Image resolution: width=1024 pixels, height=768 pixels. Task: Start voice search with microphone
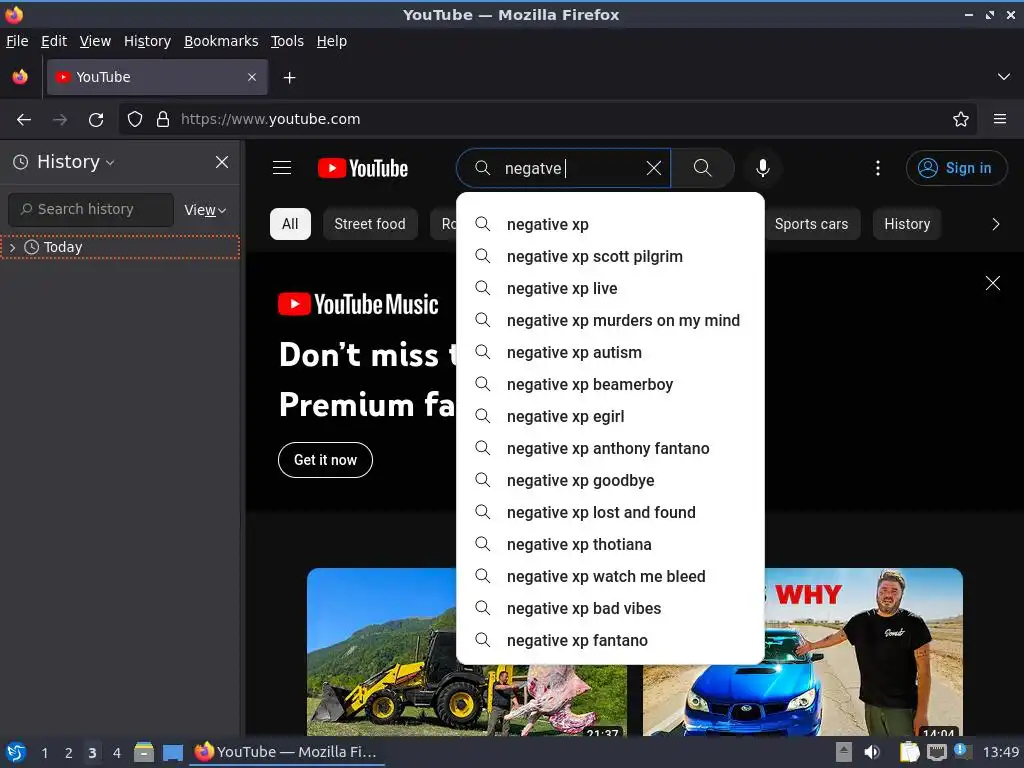pyautogui.click(x=762, y=168)
